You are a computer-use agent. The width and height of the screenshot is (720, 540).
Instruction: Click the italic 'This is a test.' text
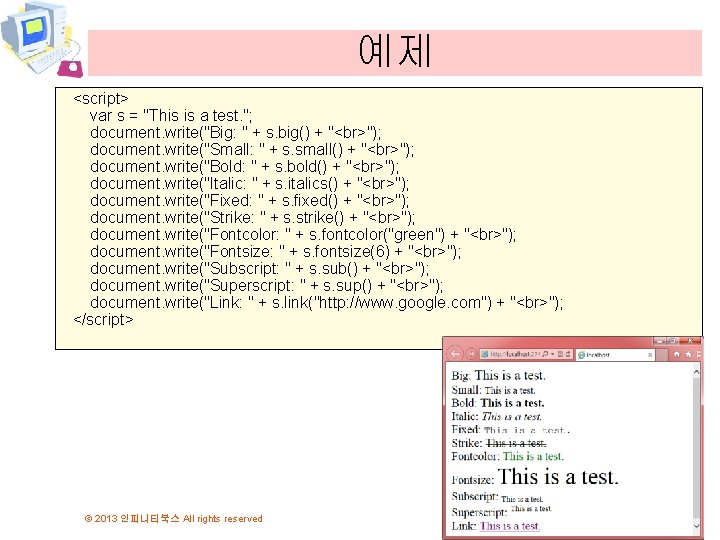coord(512,416)
